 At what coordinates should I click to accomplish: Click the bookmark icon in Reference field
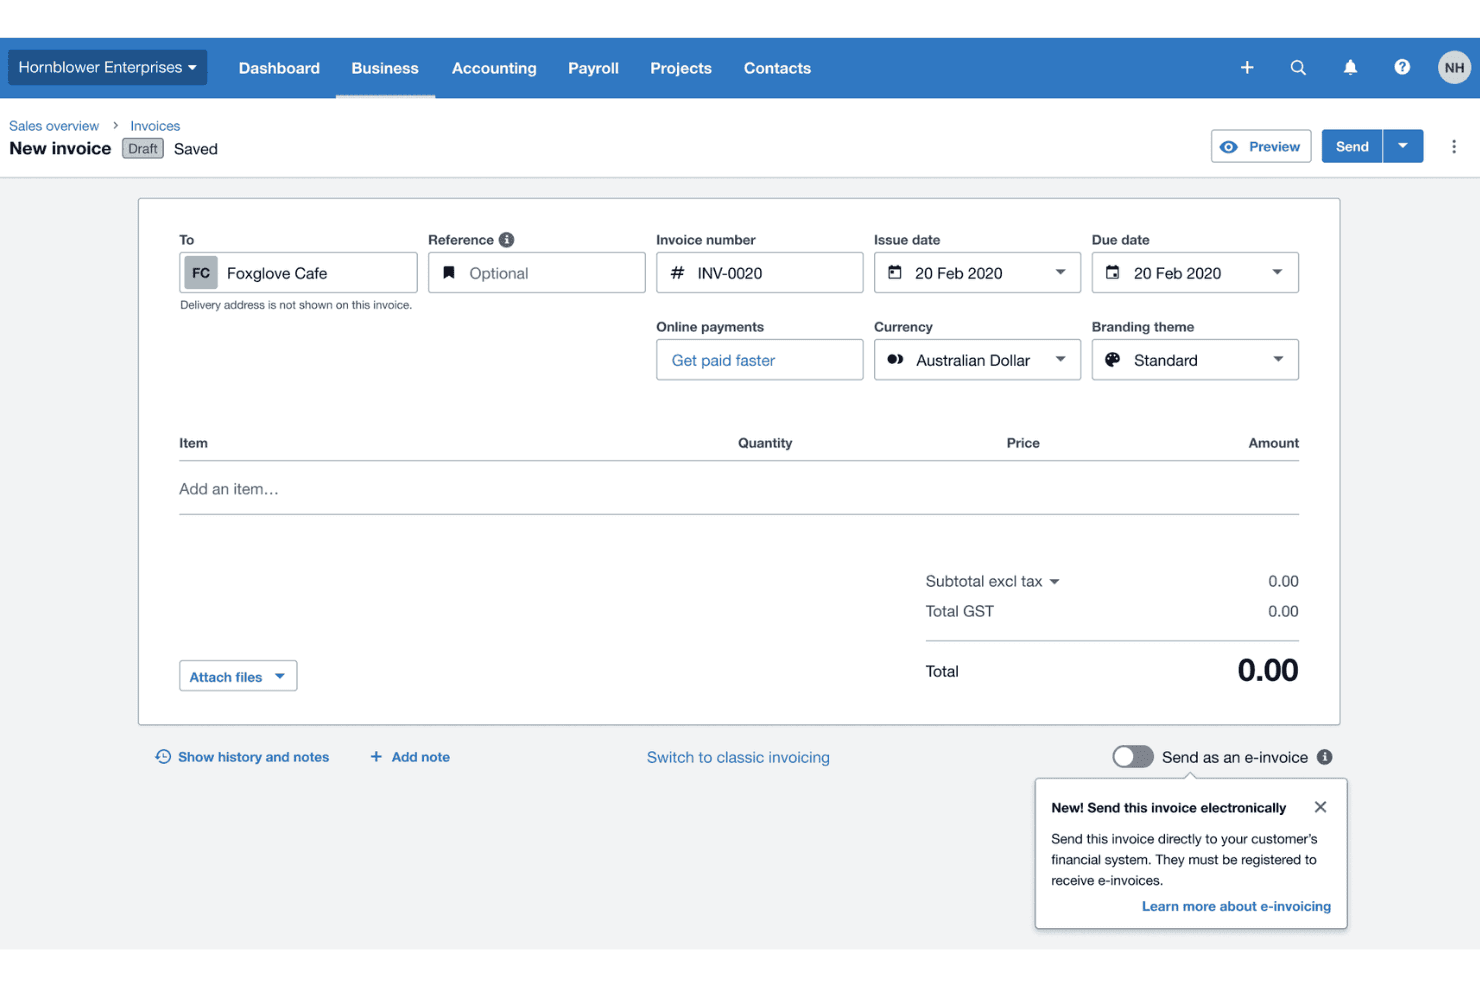click(449, 272)
